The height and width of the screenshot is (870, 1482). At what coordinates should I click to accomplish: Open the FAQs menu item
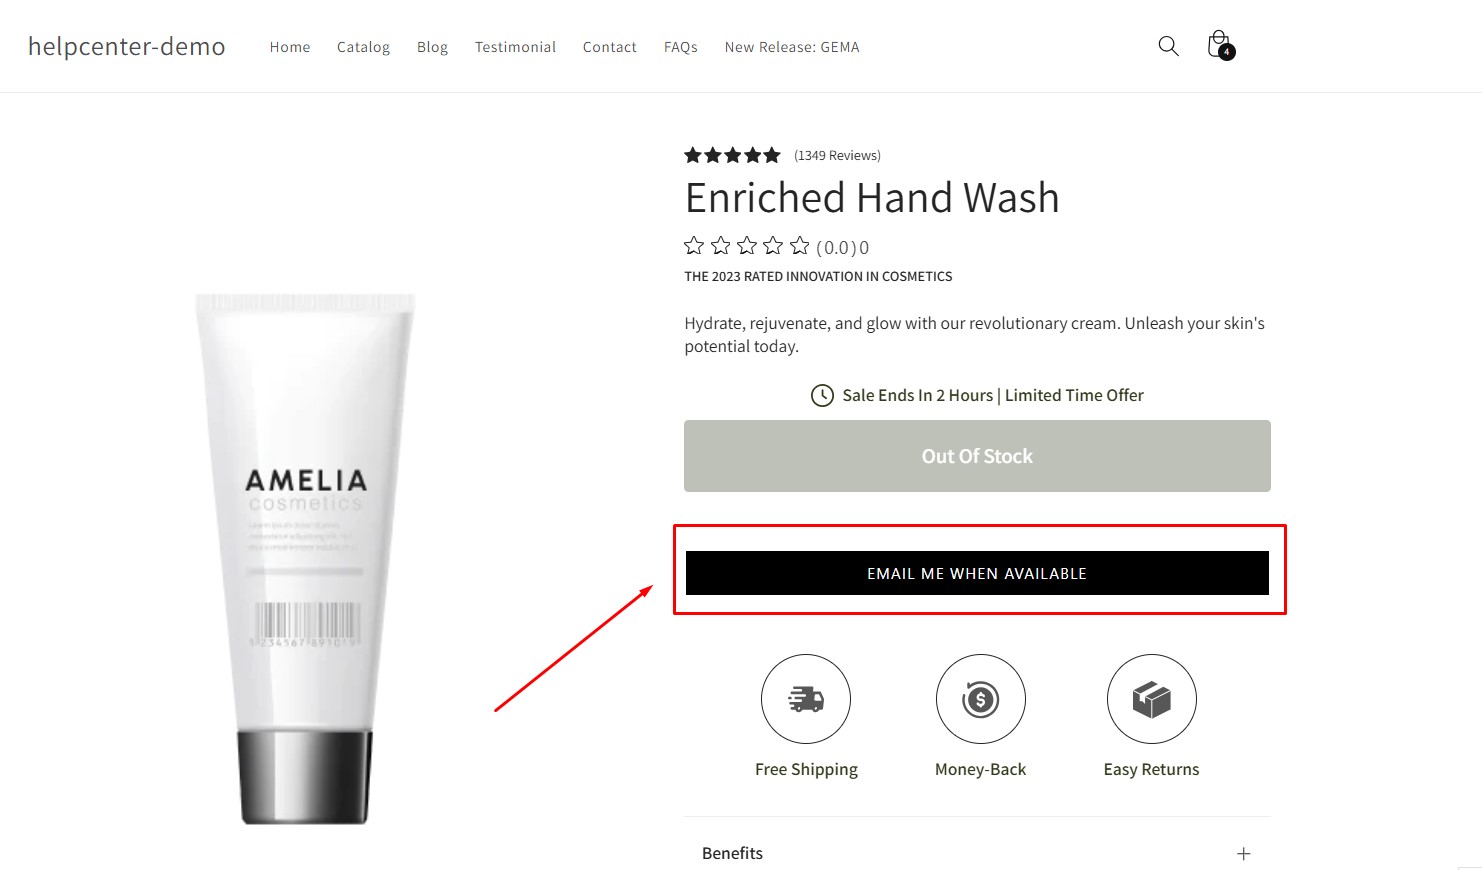click(x=681, y=47)
